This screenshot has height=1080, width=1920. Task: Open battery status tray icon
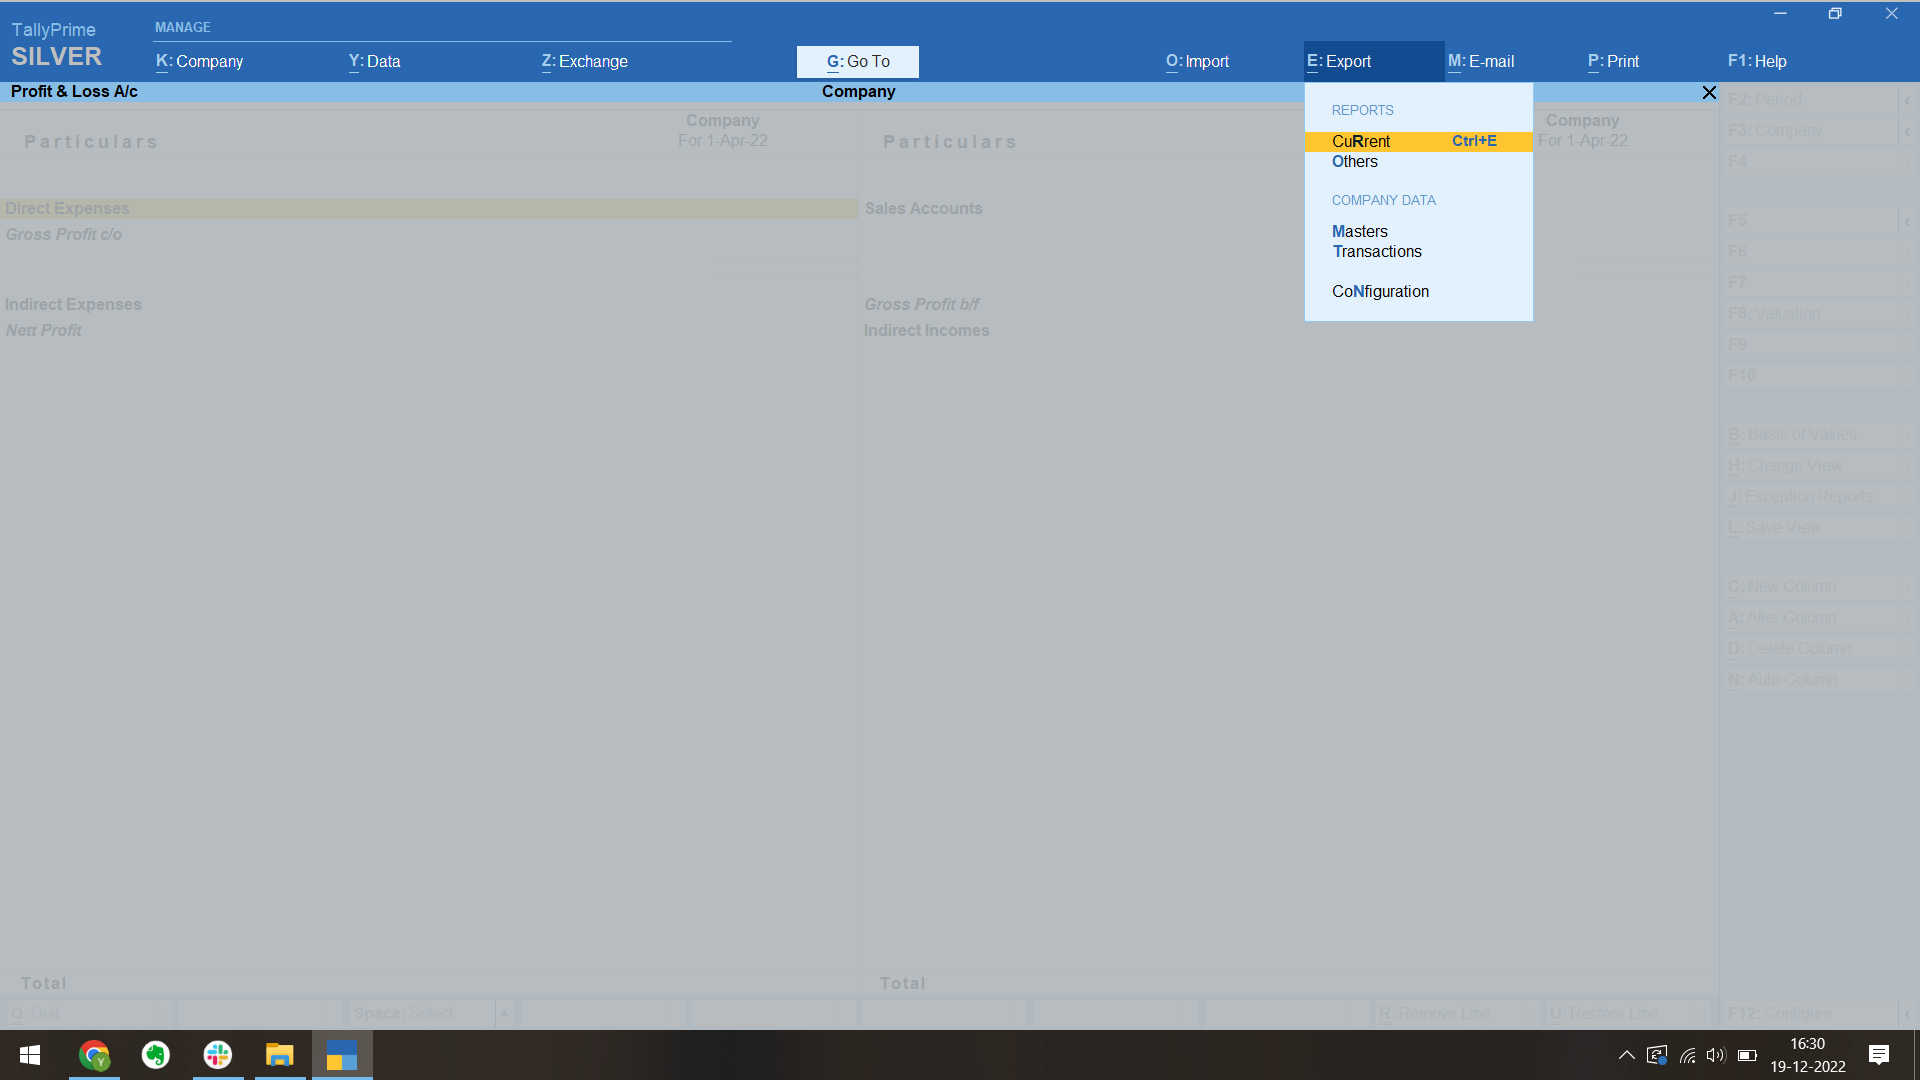click(x=1747, y=1055)
